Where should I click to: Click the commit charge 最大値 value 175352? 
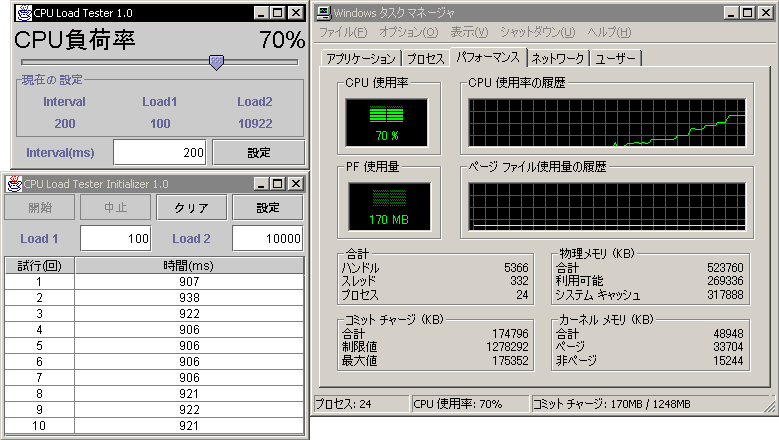coord(510,361)
